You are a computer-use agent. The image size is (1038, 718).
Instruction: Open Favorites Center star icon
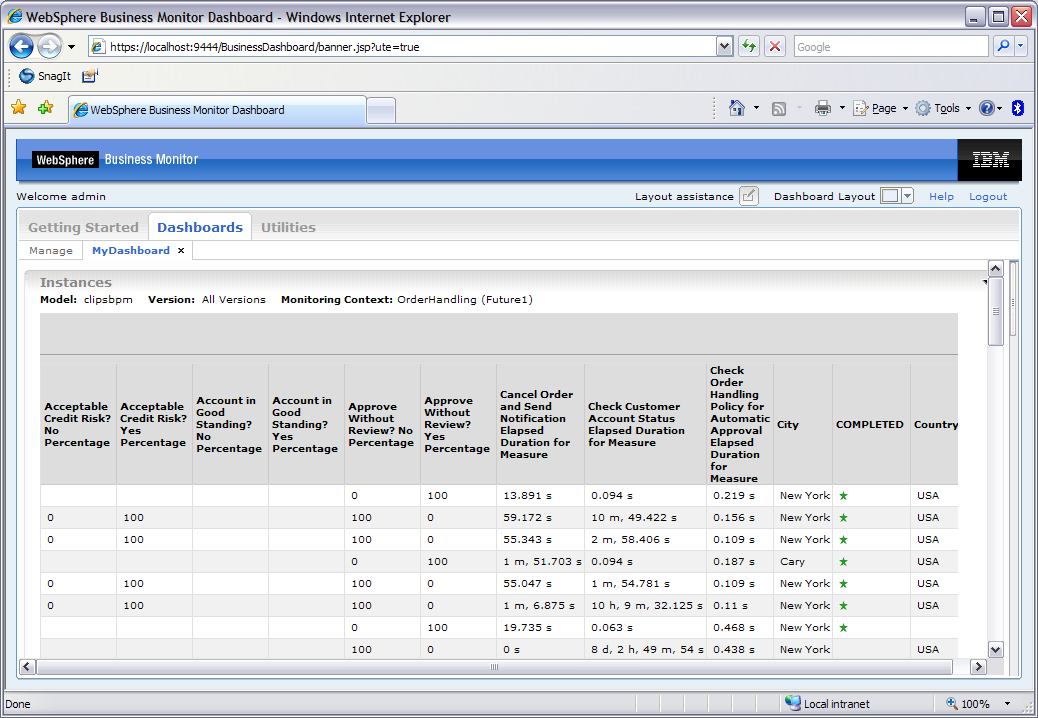click(19, 107)
